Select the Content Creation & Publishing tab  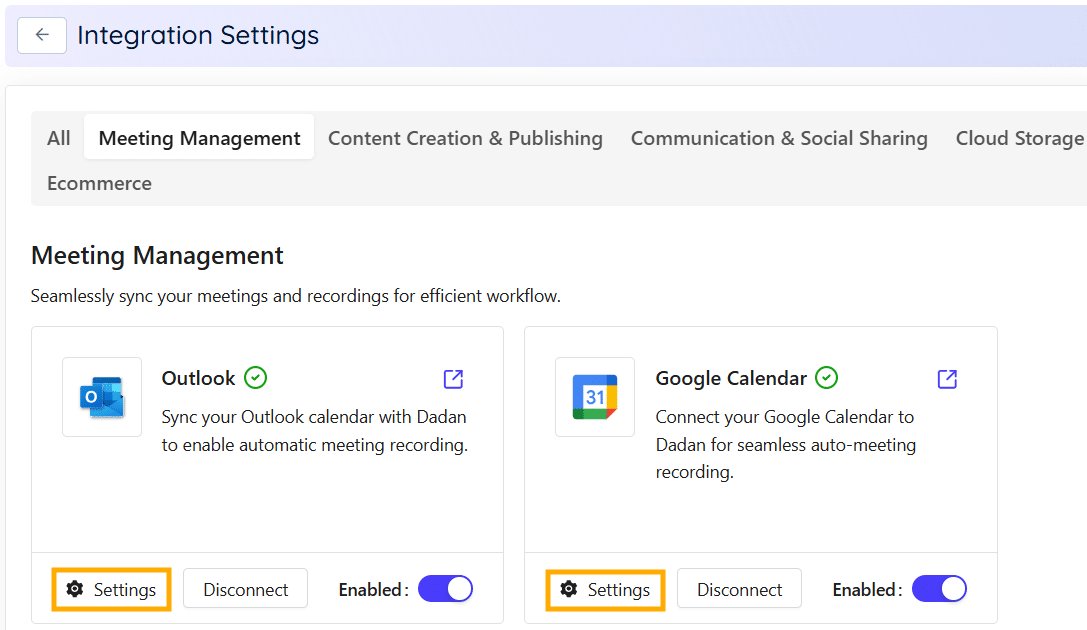465,137
